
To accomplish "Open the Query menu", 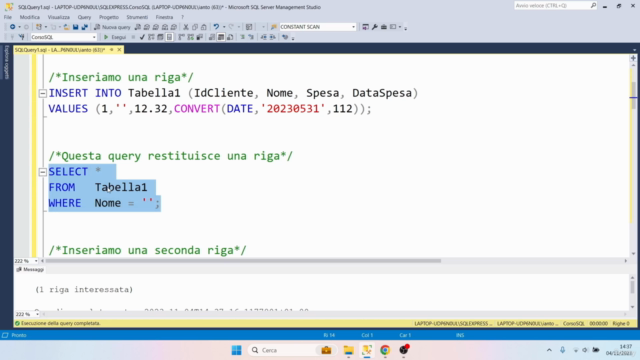I will 84,17.
